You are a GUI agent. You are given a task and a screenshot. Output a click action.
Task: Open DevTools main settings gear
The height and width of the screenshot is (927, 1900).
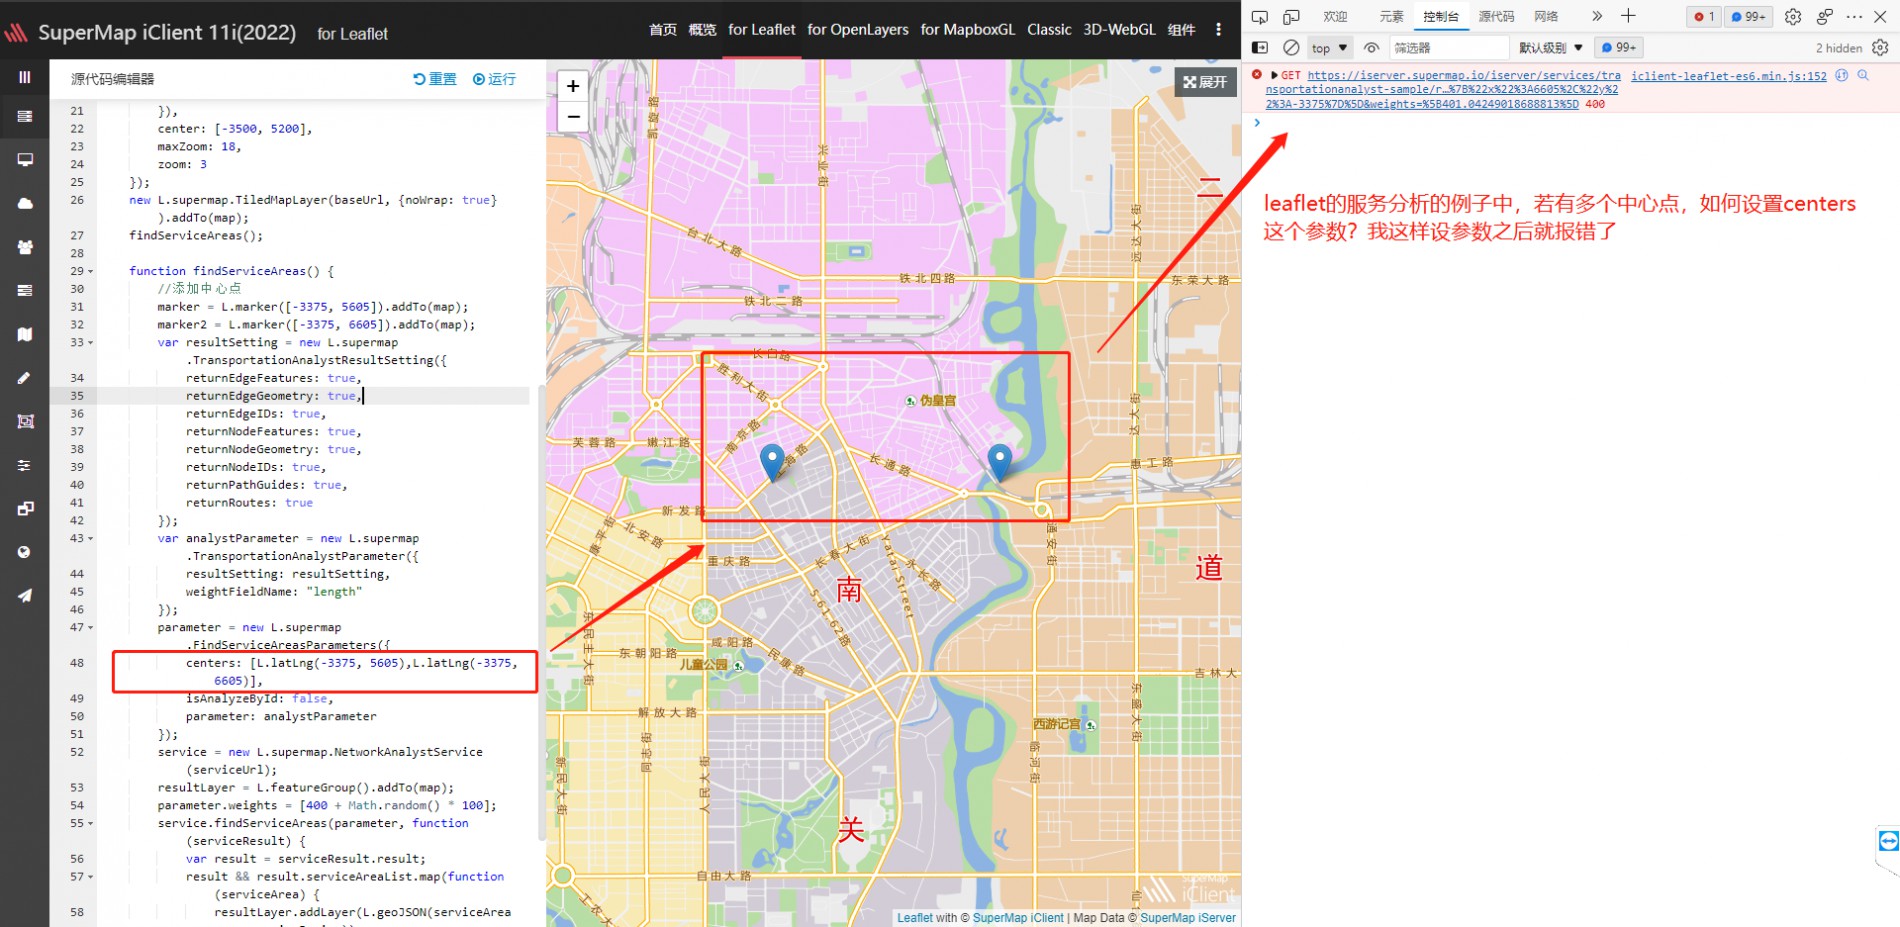point(1793,17)
